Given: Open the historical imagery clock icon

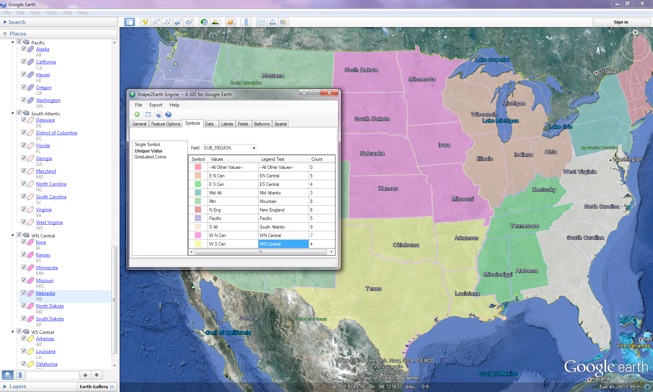Looking at the screenshot, I should (x=204, y=22).
